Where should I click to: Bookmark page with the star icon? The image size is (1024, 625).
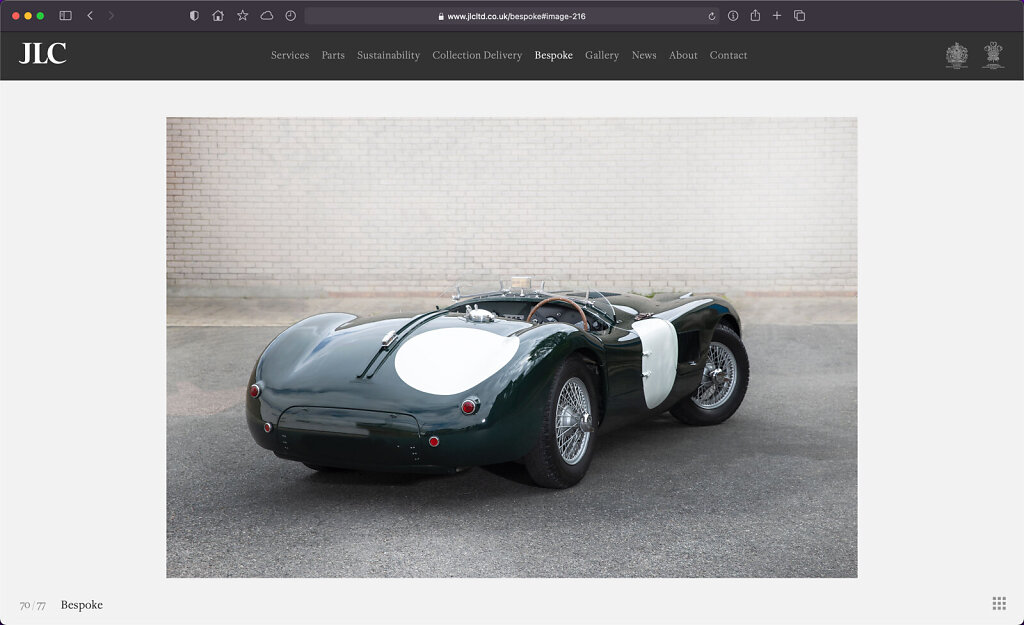tap(242, 16)
